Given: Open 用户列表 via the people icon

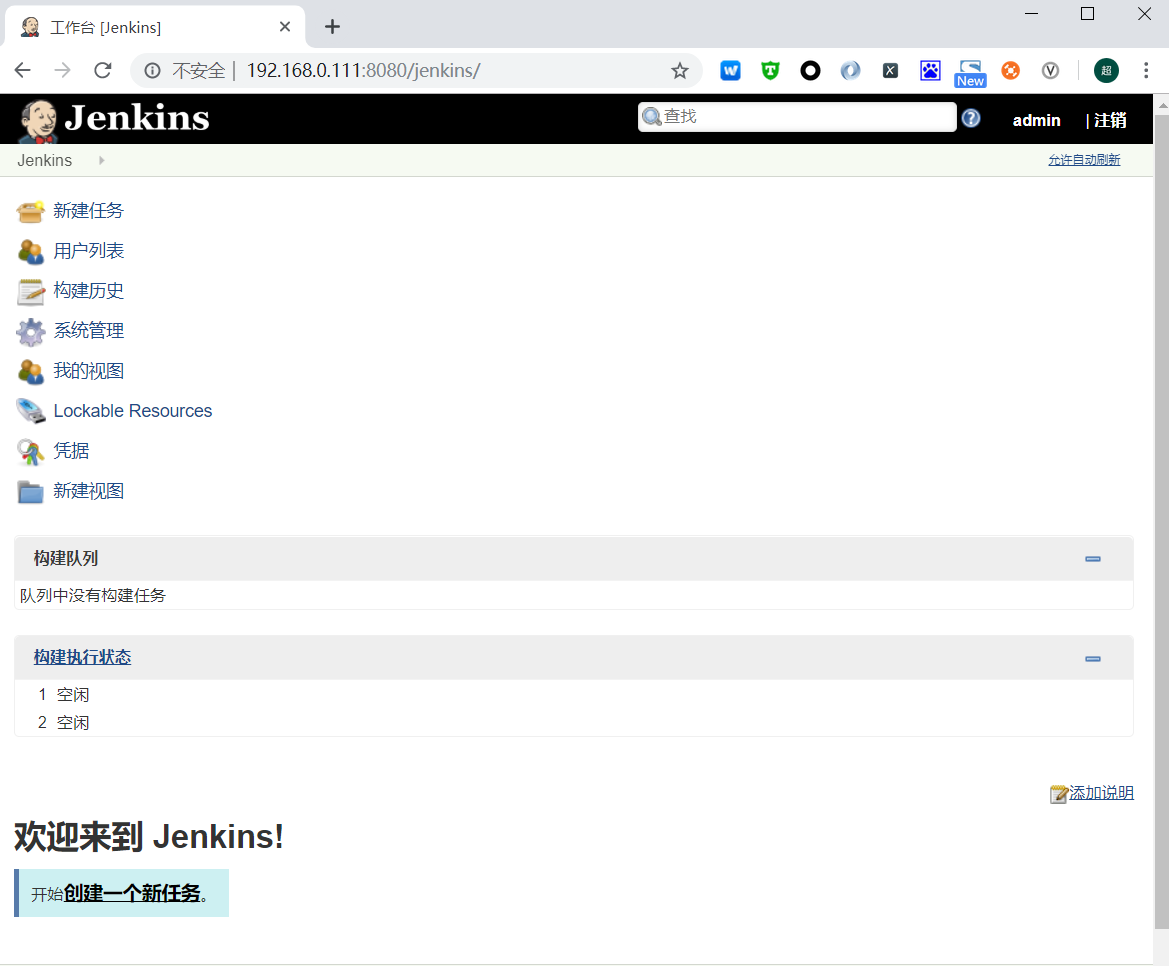Looking at the screenshot, I should 30,251.
